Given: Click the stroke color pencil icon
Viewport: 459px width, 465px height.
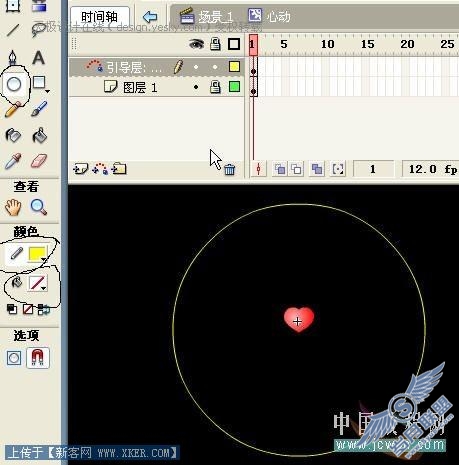Looking at the screenshot, I should point(16,253).
